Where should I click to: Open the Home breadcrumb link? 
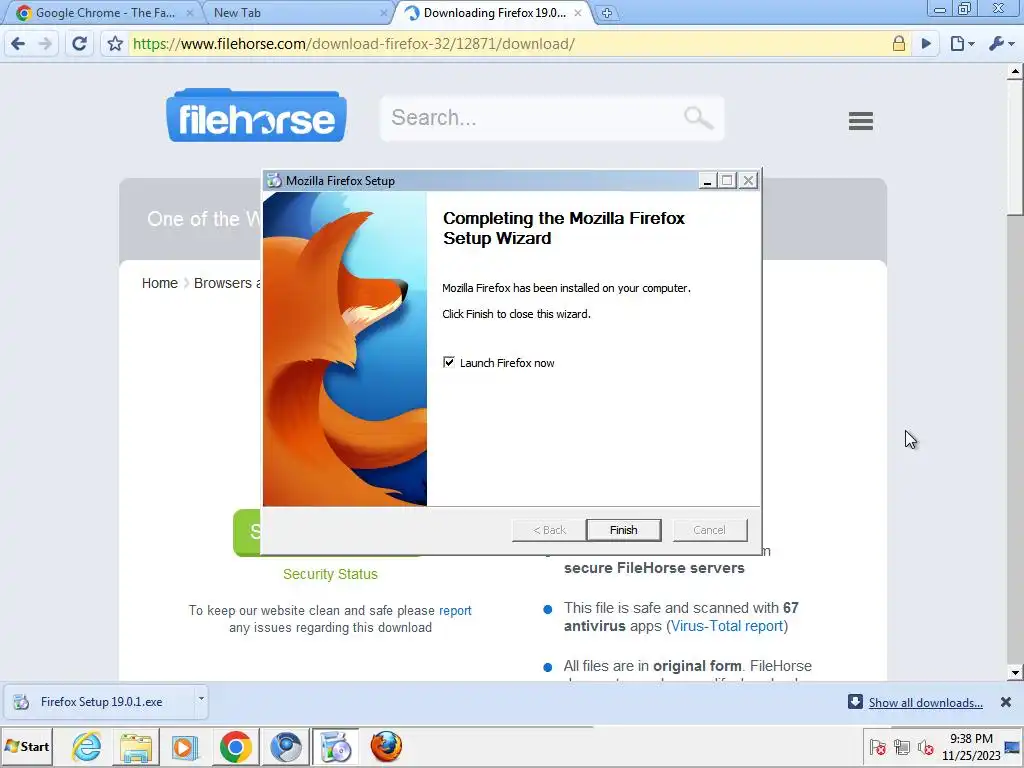[x=159, y=283]
